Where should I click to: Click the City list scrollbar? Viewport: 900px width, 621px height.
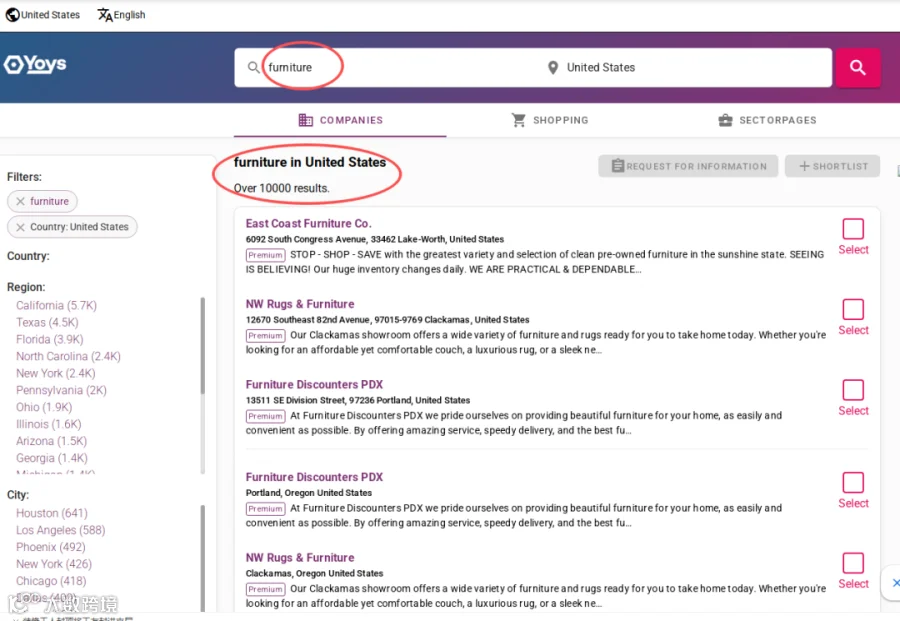click(203, 558)
